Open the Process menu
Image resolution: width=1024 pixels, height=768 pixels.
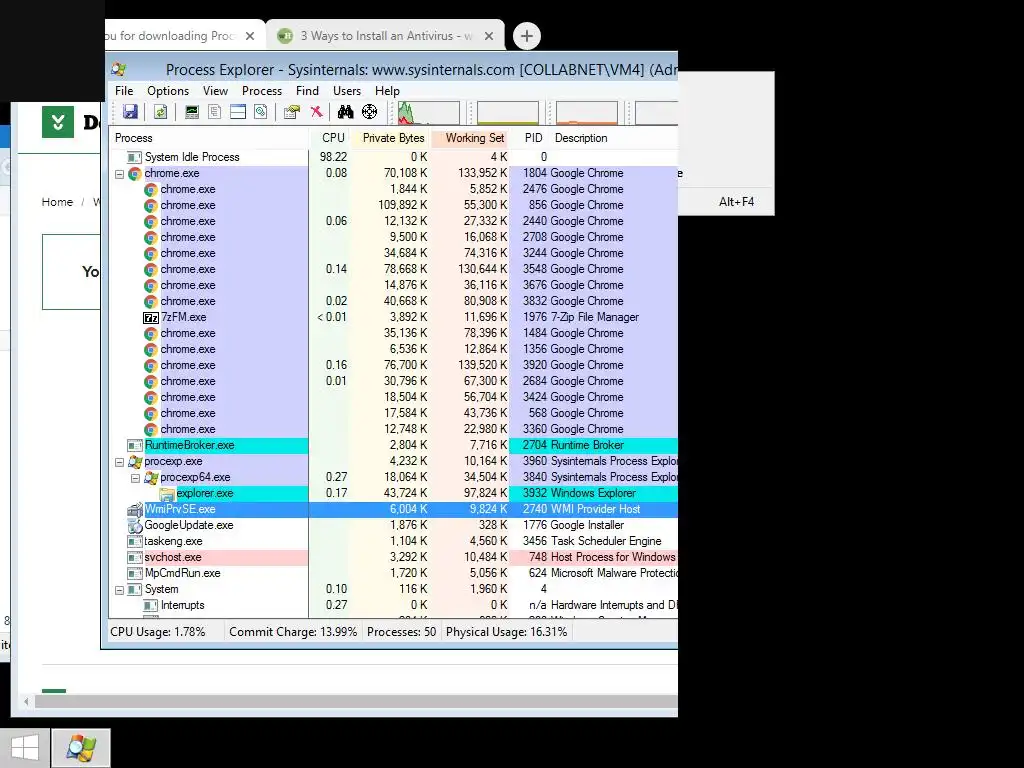click(262, 91)
